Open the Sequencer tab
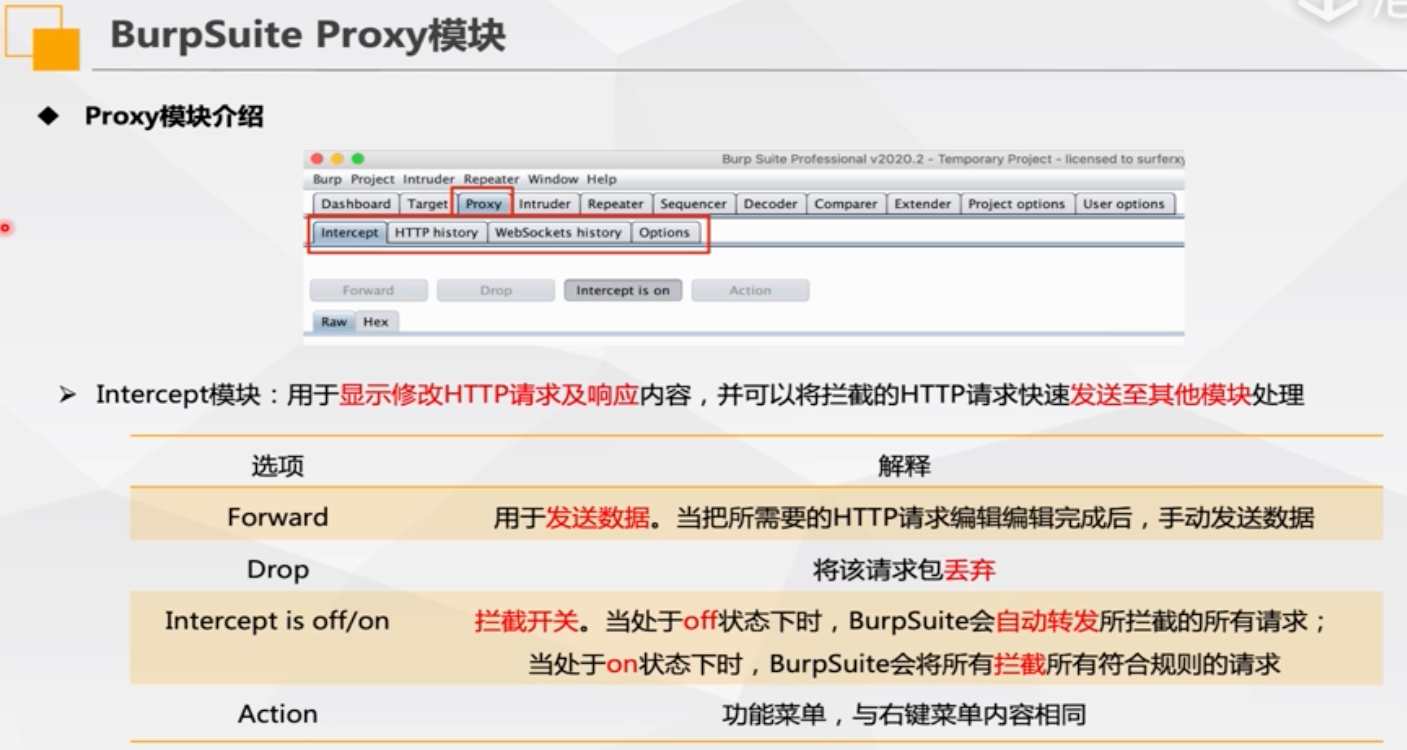 pos(693,204)
